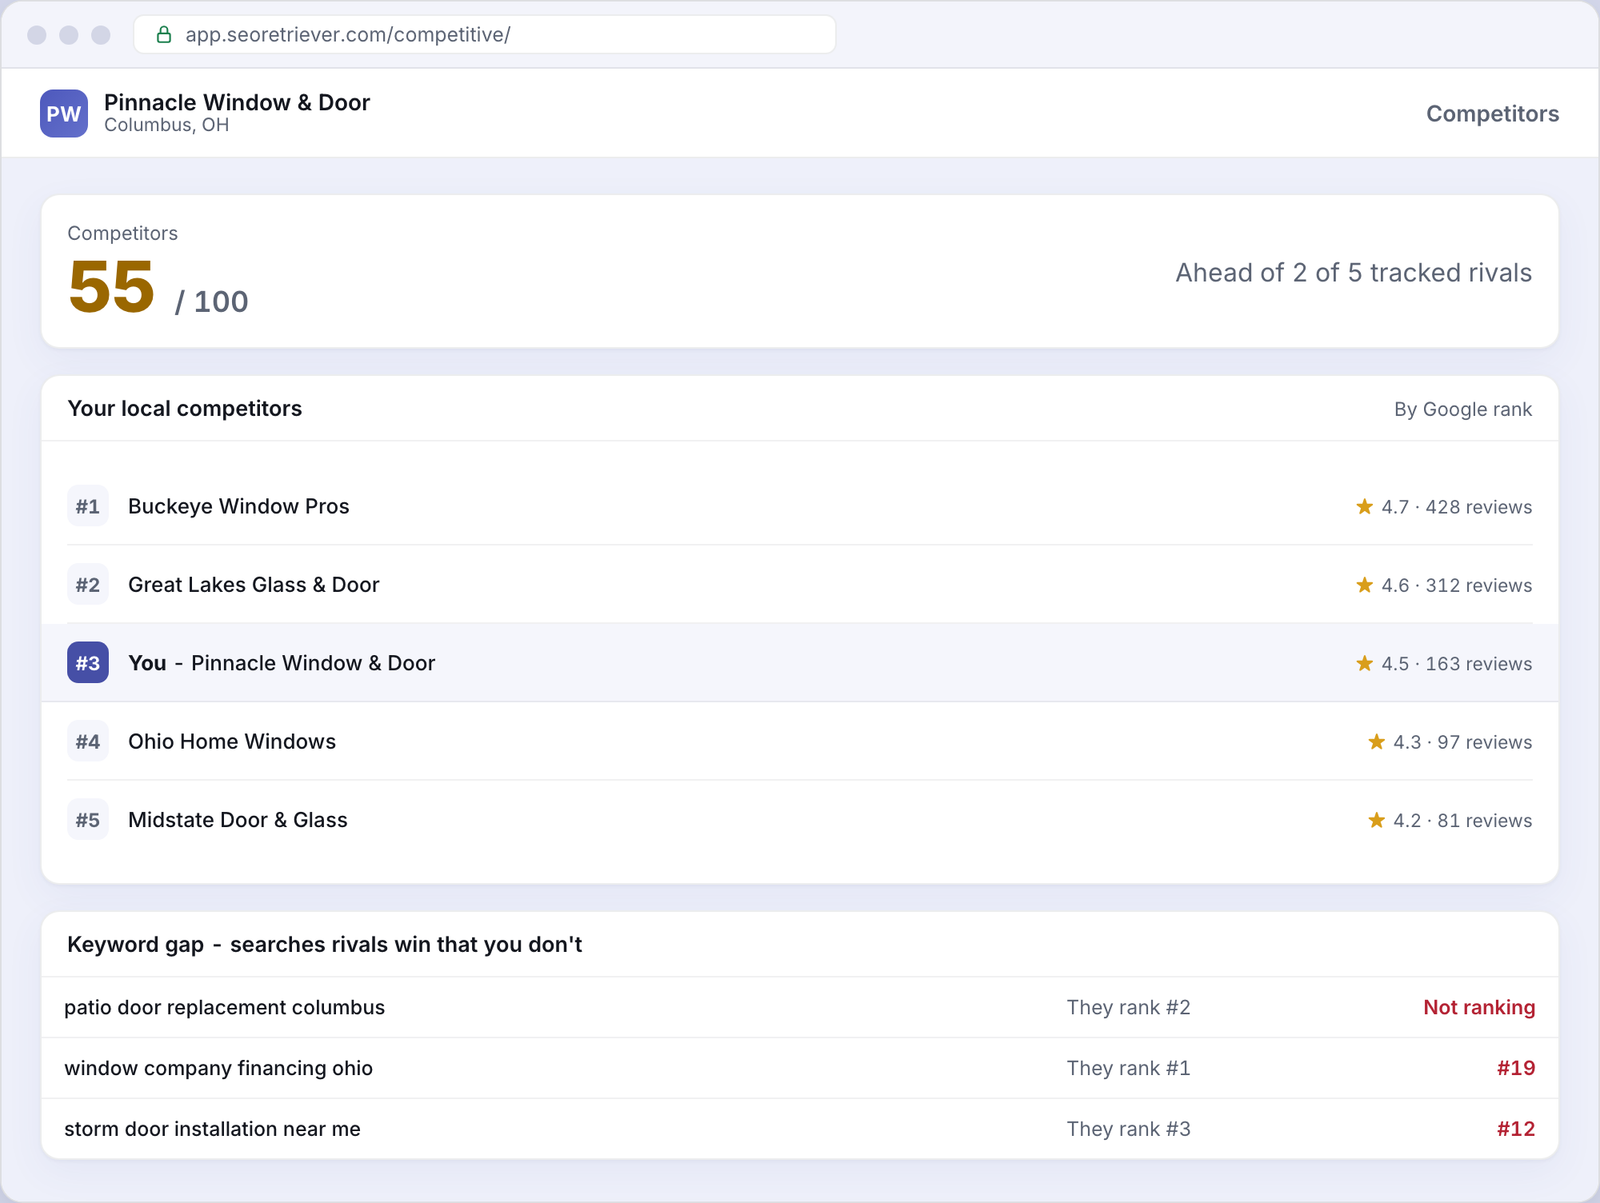Click the 'By Google rank' sort label
Image resolution: width=1600 pixels, height=1203 pixels.
1463,409
